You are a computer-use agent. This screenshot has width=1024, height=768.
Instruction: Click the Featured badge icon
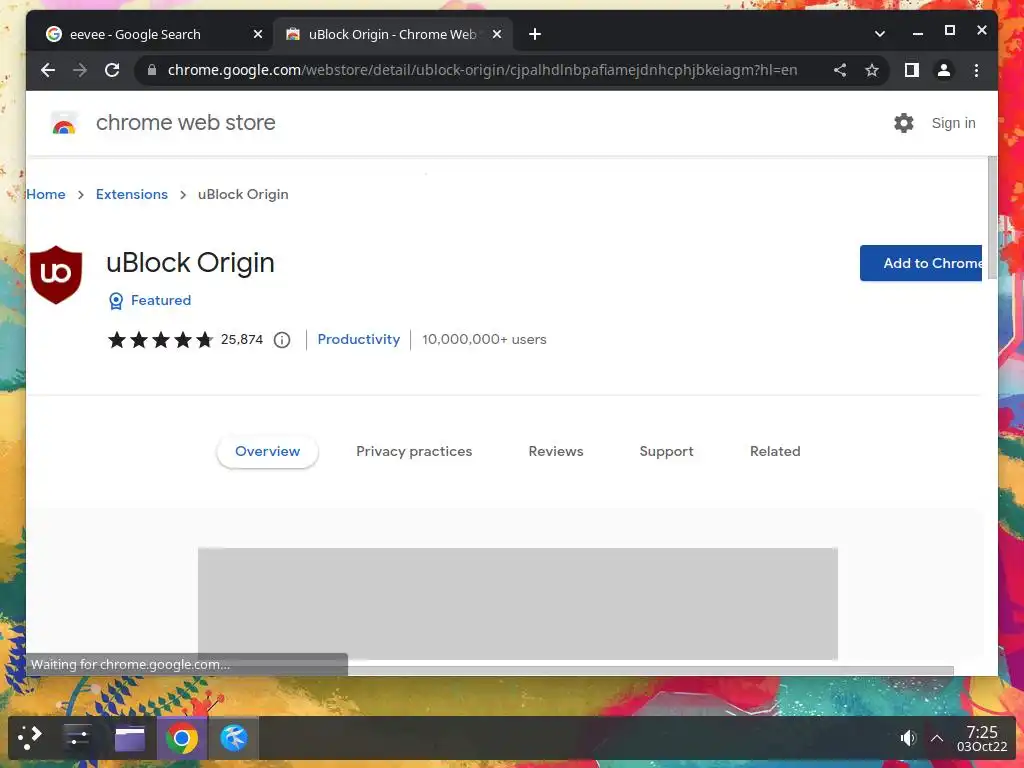(x=116, y=300)
